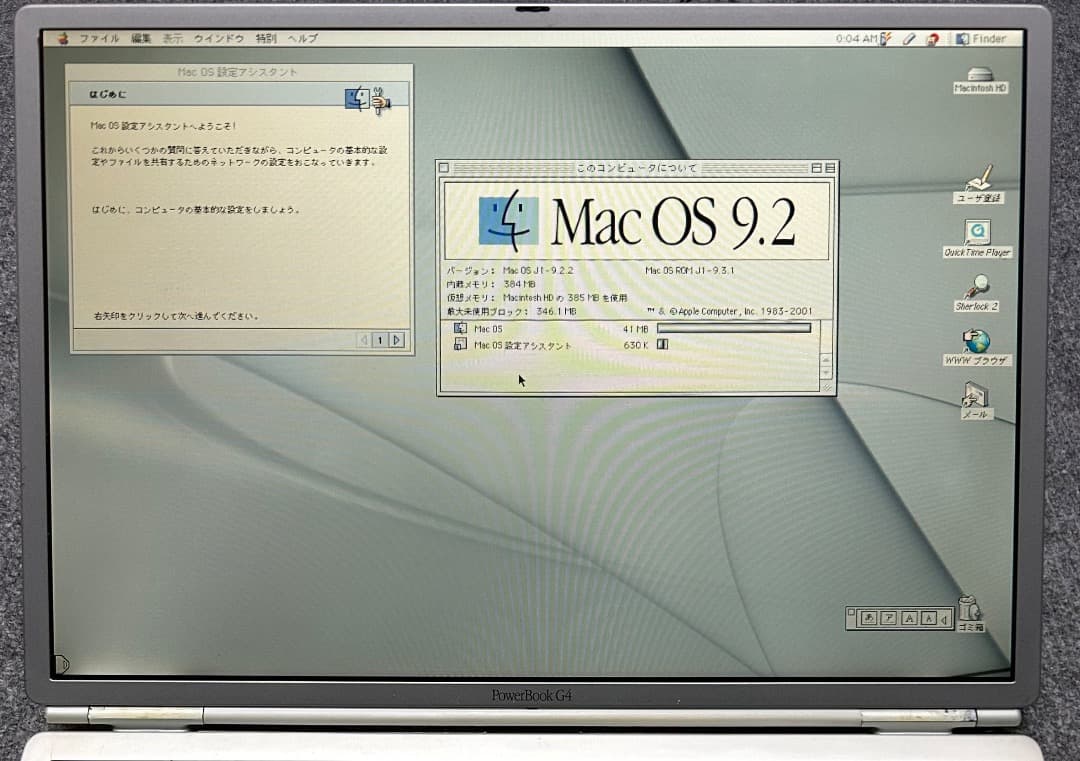Image resolution: width=1080 pixels, height=761 pixels.
Task: Collapse the Control Strip with its arrow
Action: (944, 618)
